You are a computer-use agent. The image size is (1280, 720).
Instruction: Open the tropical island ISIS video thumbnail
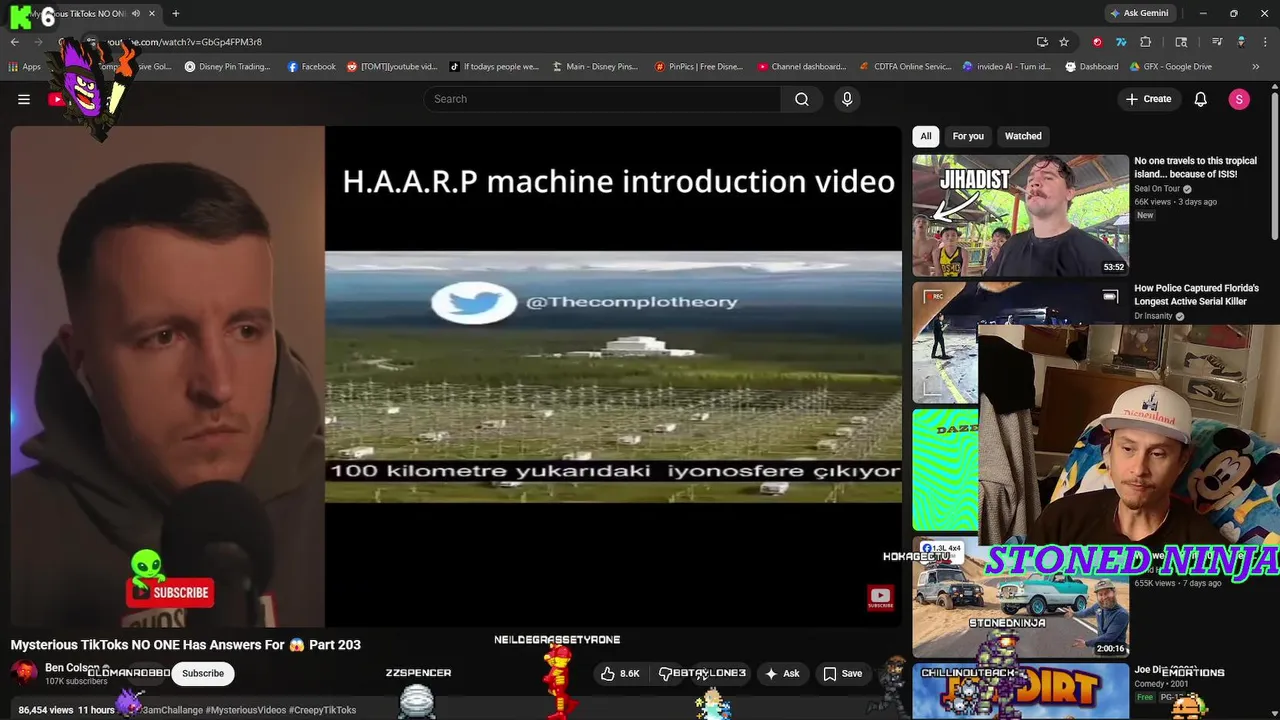pyautogui.click(x=1020, y=215)
